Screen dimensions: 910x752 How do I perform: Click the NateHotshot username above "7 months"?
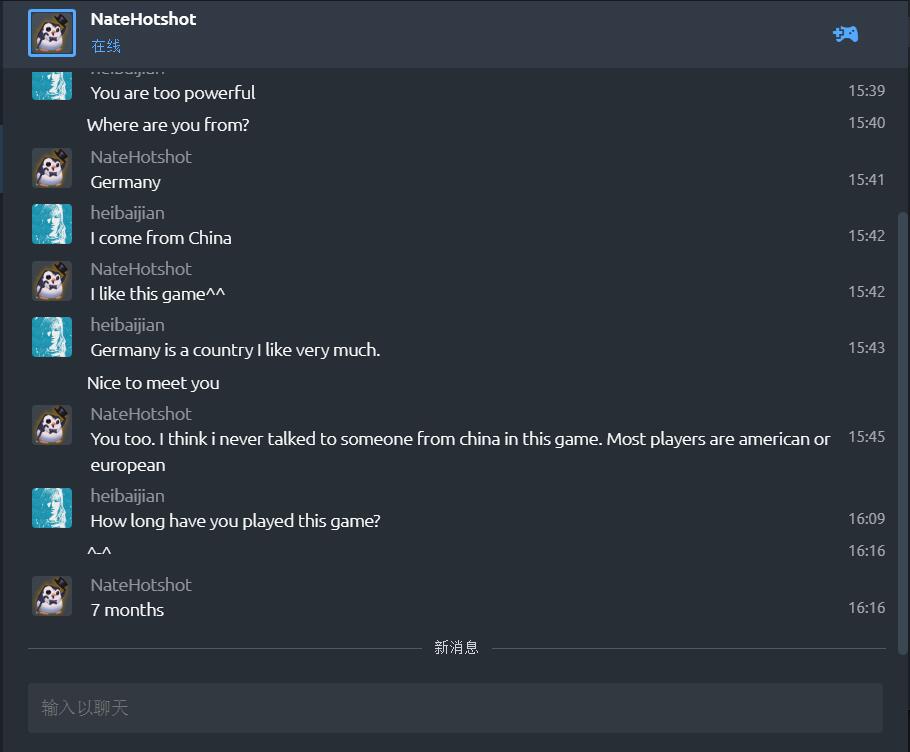click(141, 585)
